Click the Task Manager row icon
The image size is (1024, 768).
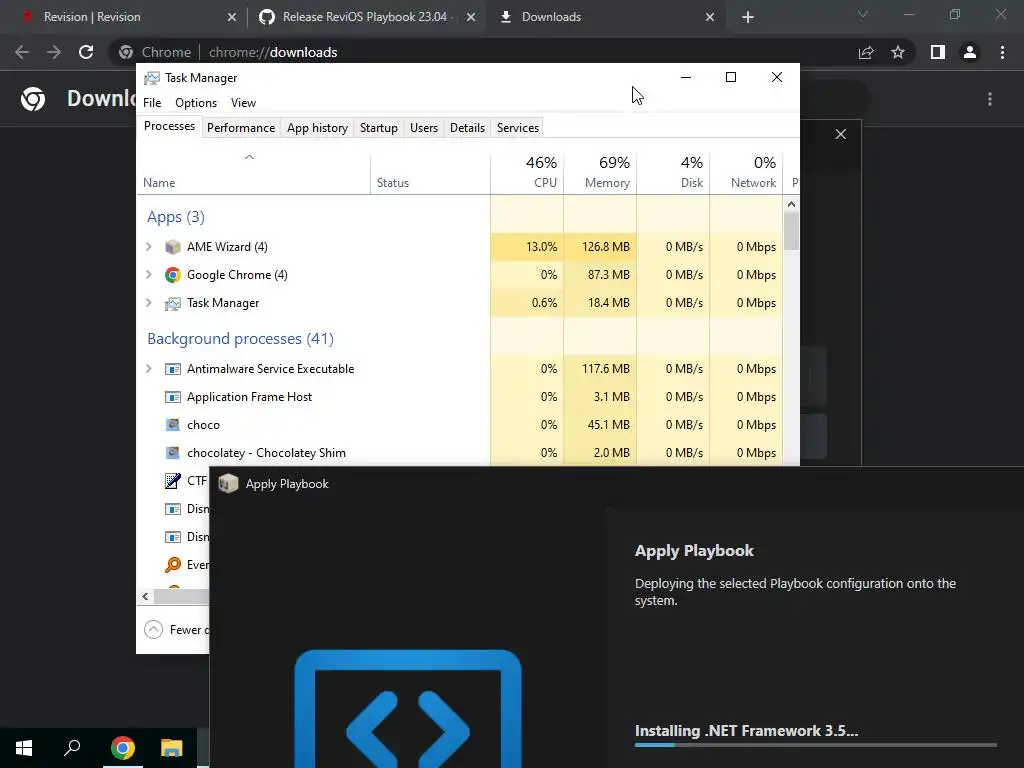click(172, 303)
